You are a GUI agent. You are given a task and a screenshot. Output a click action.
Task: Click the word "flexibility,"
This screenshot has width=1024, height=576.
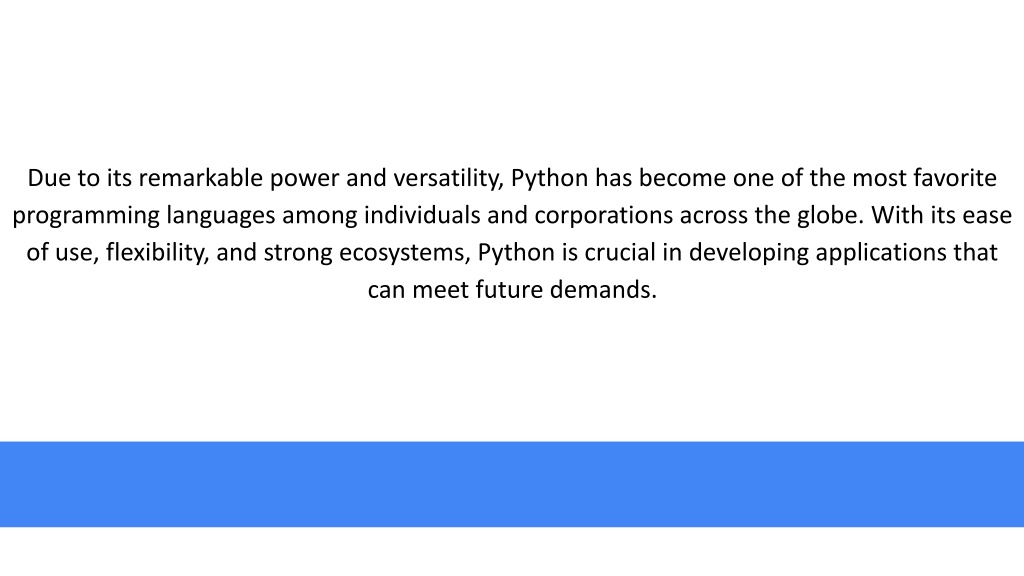[157, 253]
